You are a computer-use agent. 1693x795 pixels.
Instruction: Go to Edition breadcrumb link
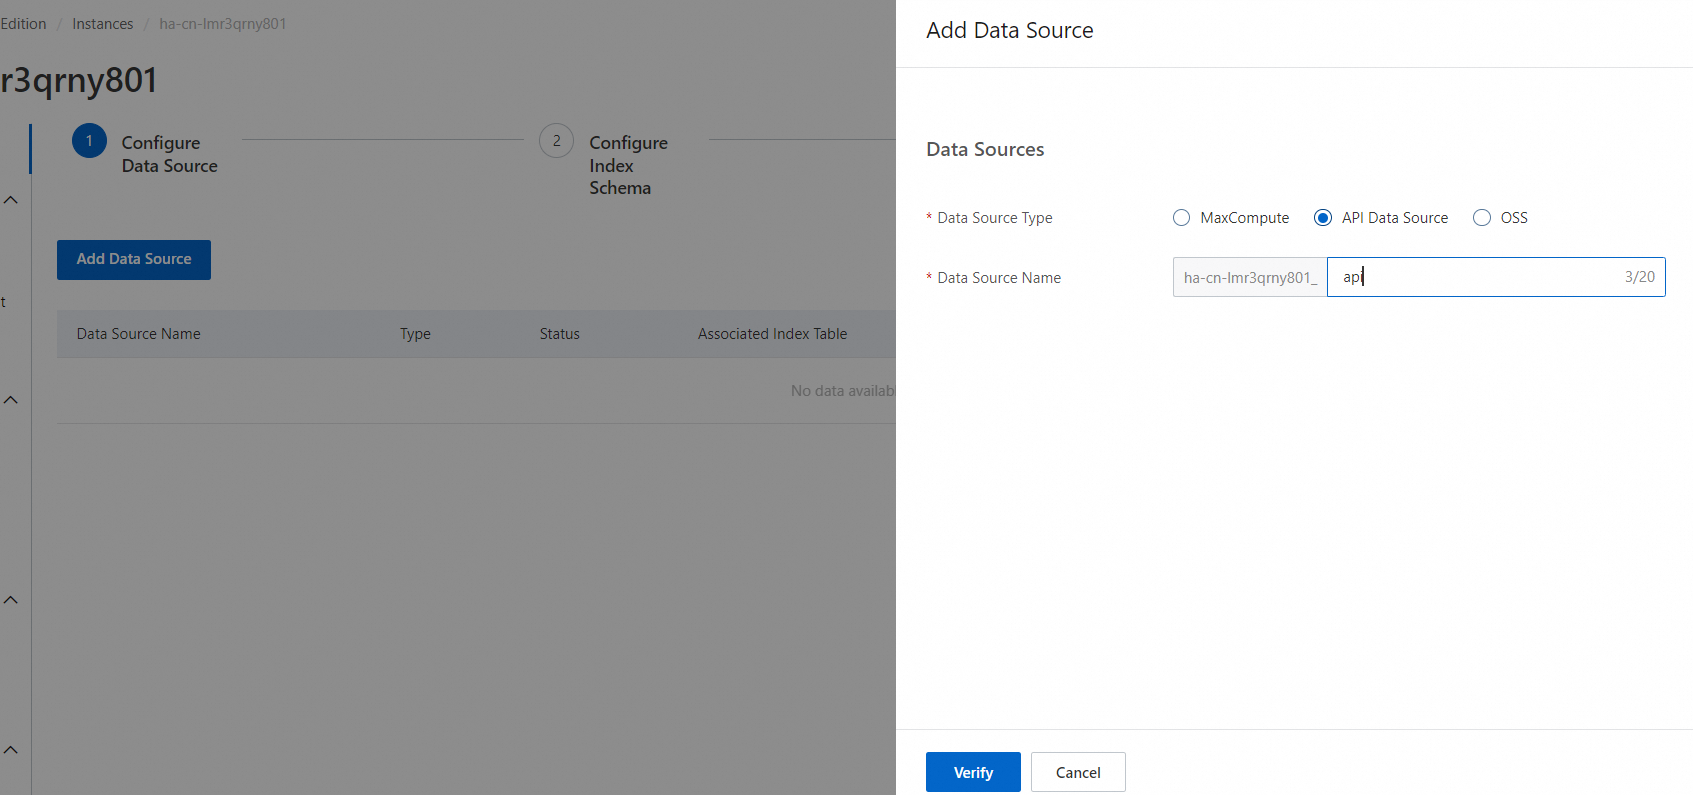(x=23, y=24)
